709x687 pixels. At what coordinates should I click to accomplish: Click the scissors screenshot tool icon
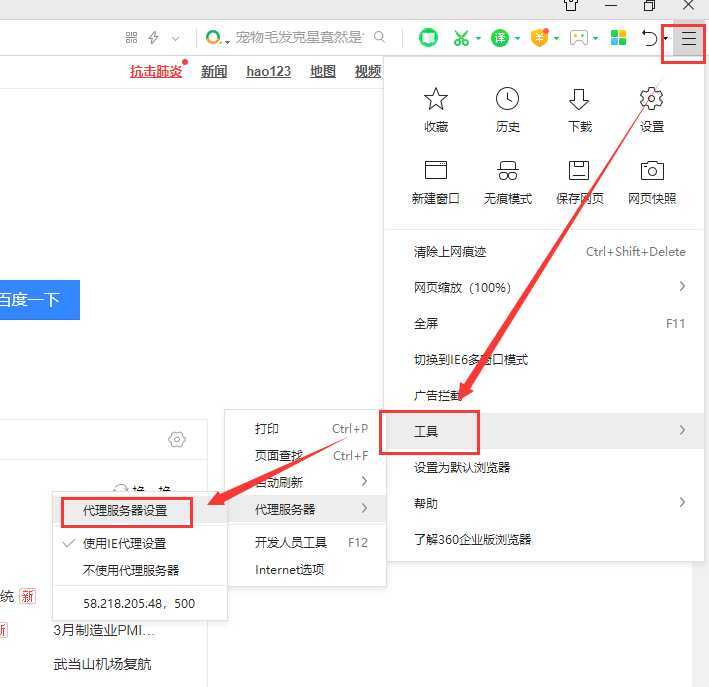(461, 38)
